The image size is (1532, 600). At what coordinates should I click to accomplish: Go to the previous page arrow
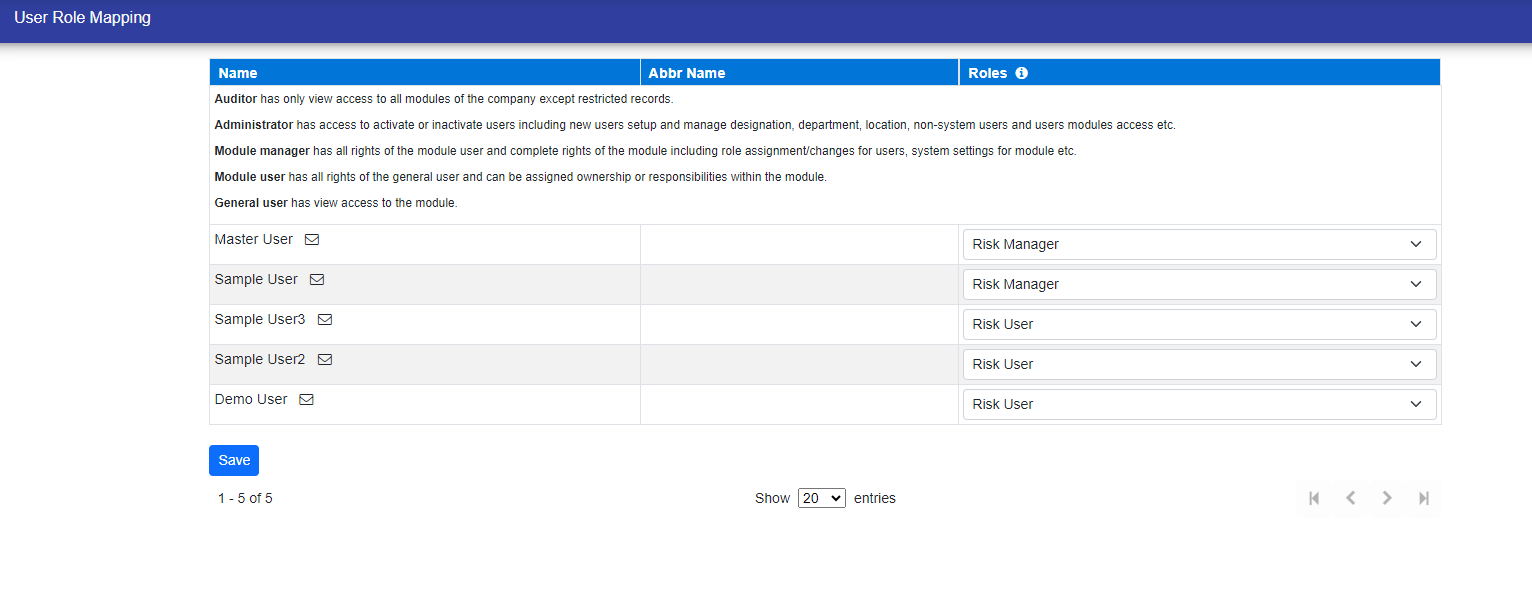1350,498
